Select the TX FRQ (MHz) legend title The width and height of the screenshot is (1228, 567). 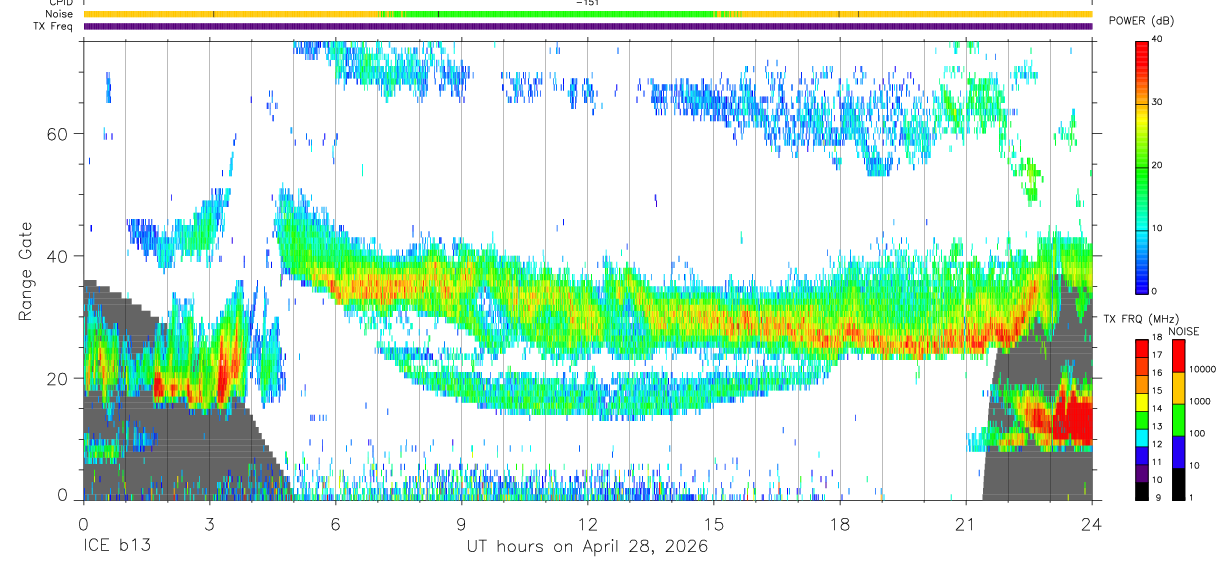(x=1141, y=318)
